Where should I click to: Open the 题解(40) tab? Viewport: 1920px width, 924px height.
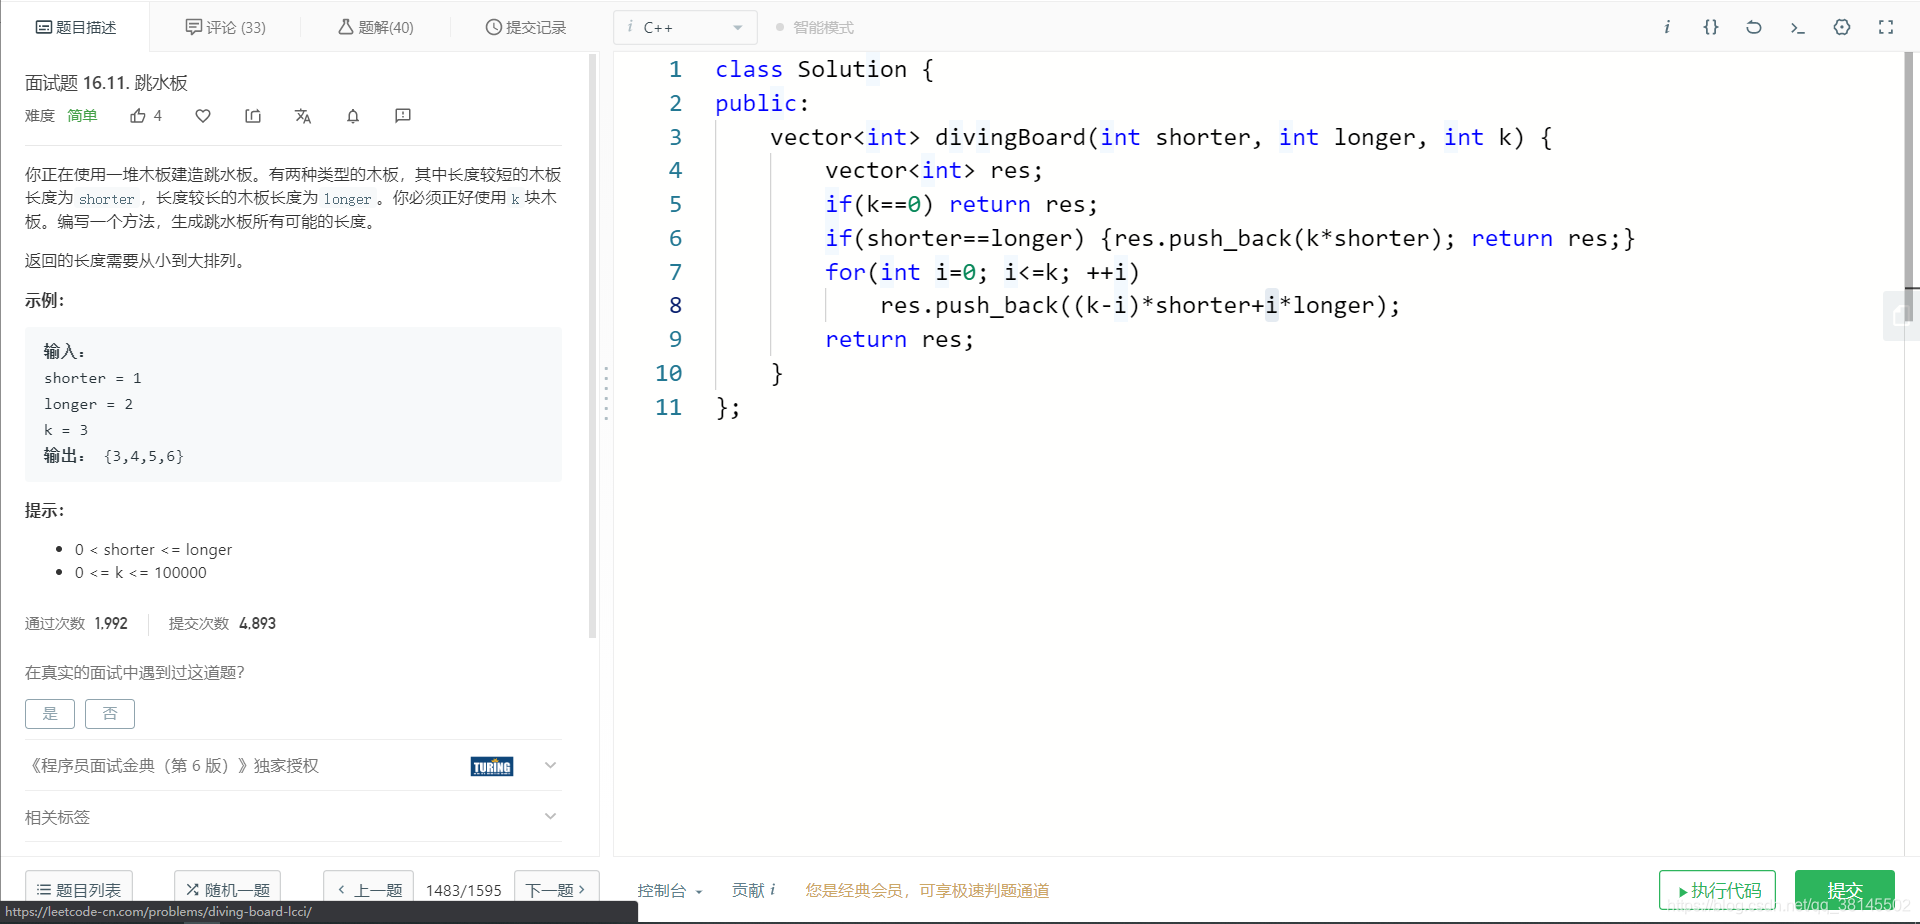(x=376, y=27)
